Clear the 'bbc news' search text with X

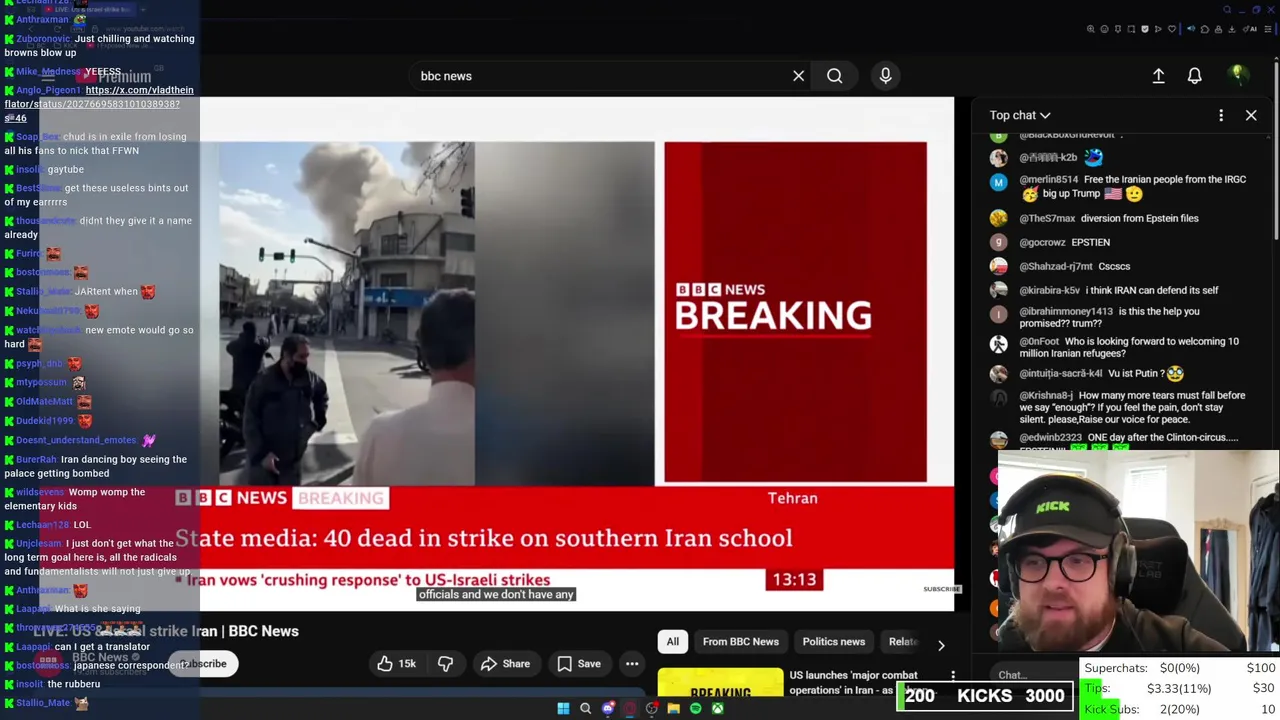pyautogui.click(x=798, y=76)
